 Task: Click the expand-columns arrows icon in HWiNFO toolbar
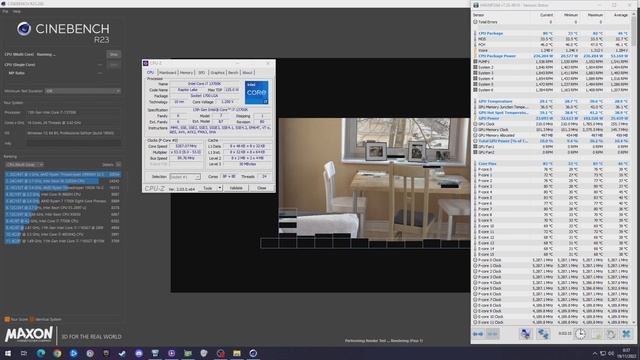[478, 334]
